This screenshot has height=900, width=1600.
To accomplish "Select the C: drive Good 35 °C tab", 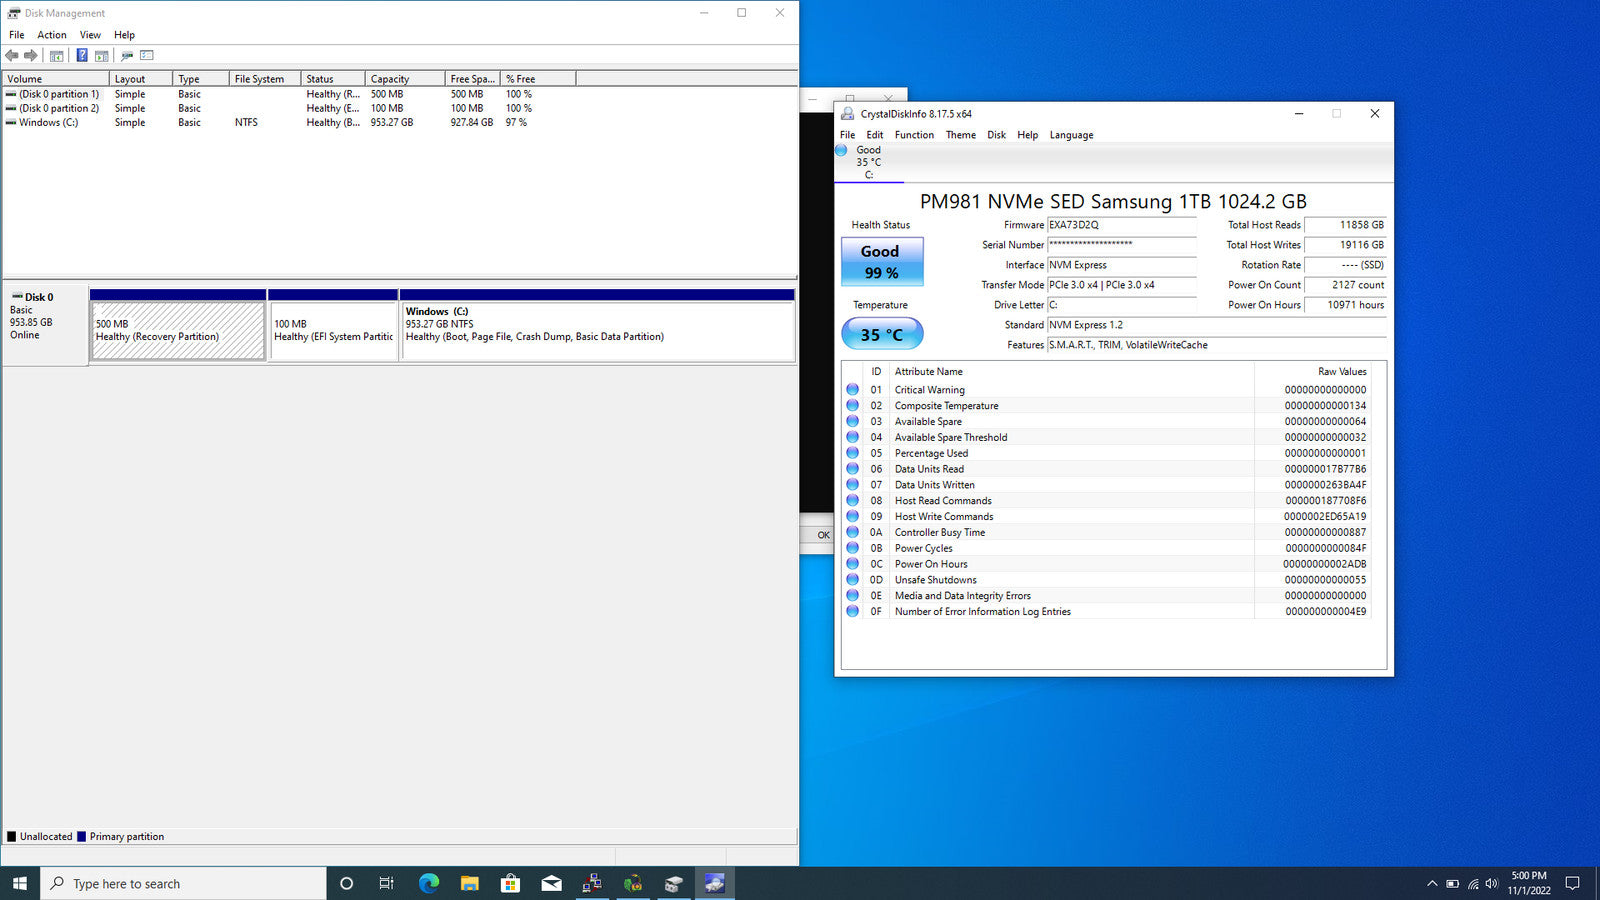I will pos(868,162).
